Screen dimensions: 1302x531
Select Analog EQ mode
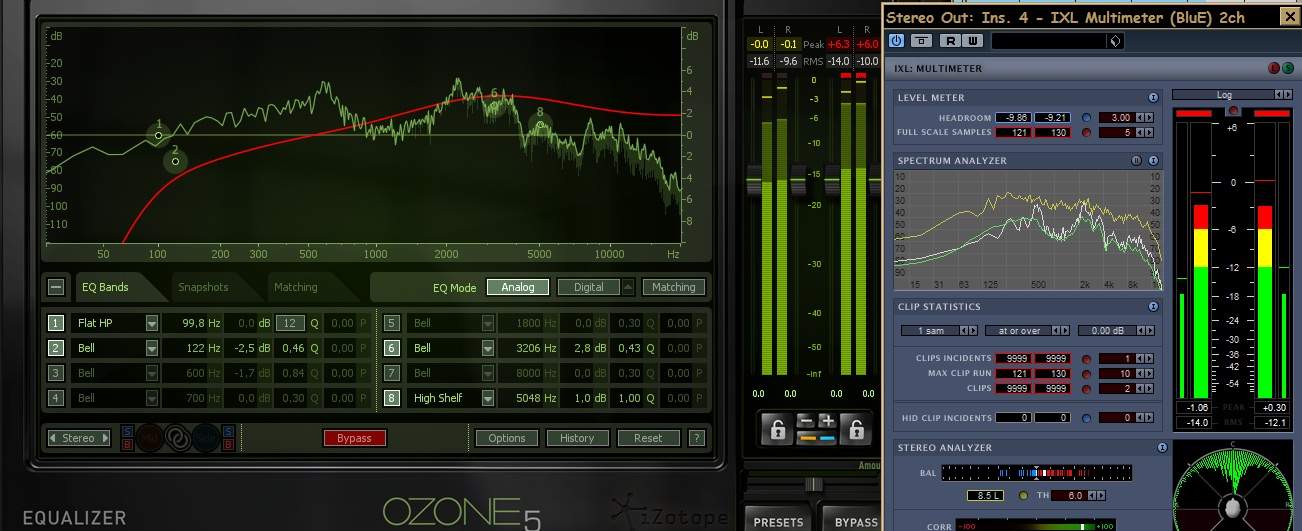[x=518, y=287]
